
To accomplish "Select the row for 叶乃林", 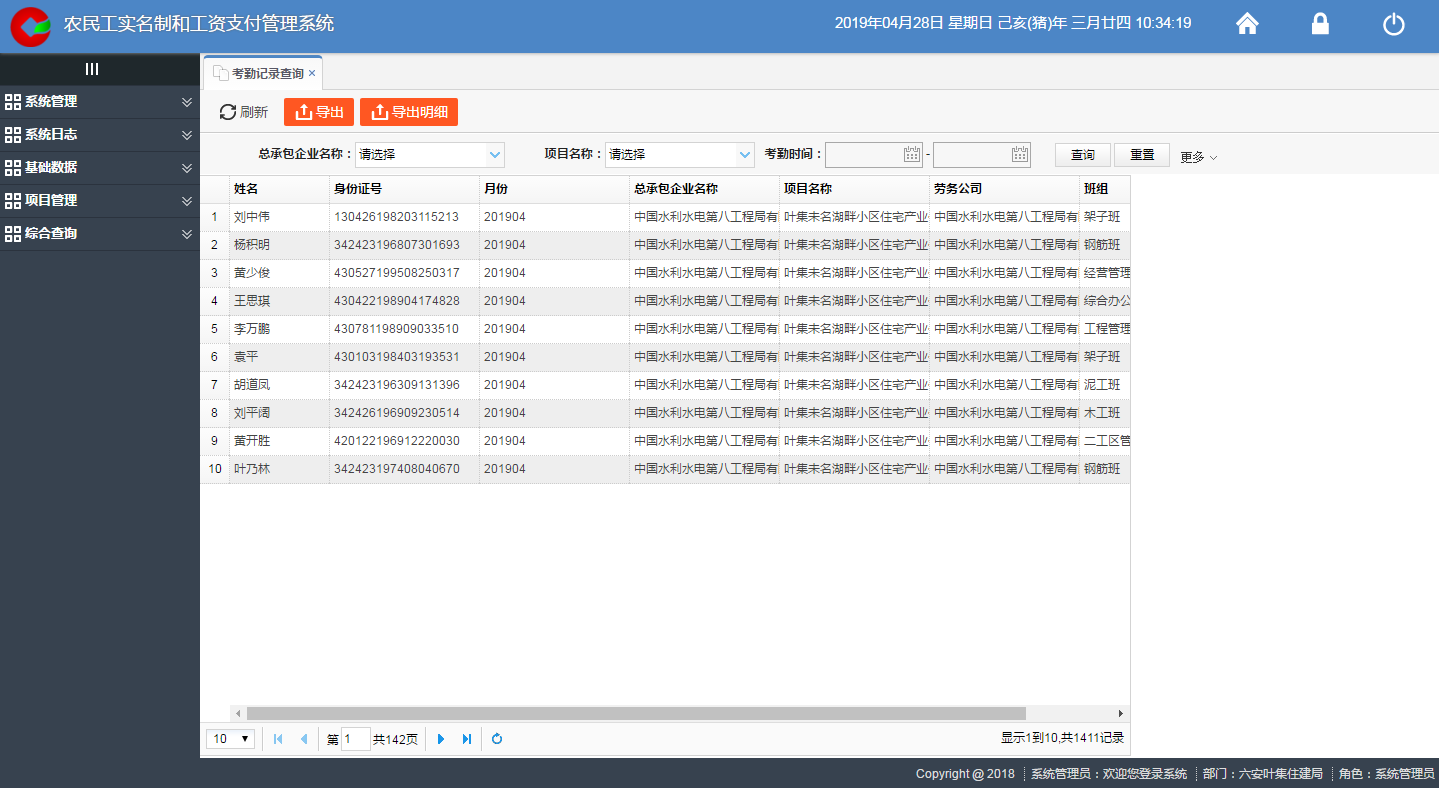I will click(x=665, y=469).
